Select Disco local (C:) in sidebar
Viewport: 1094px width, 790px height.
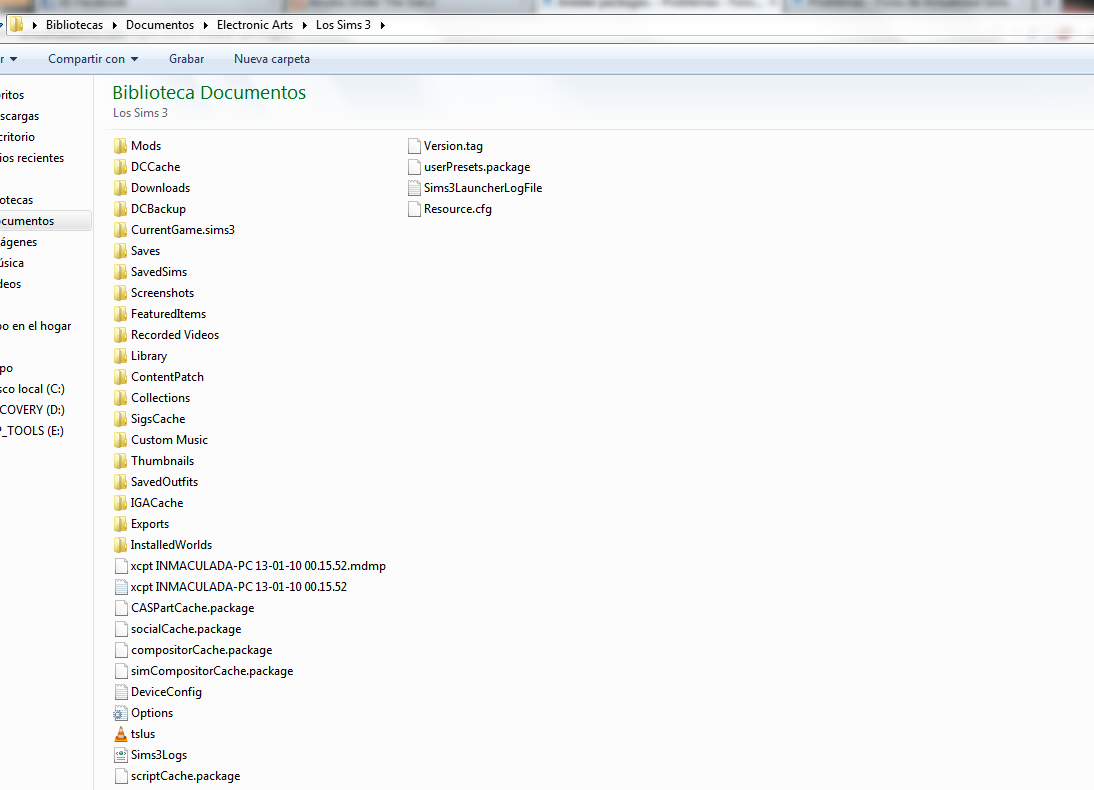(x=32, y=389)
